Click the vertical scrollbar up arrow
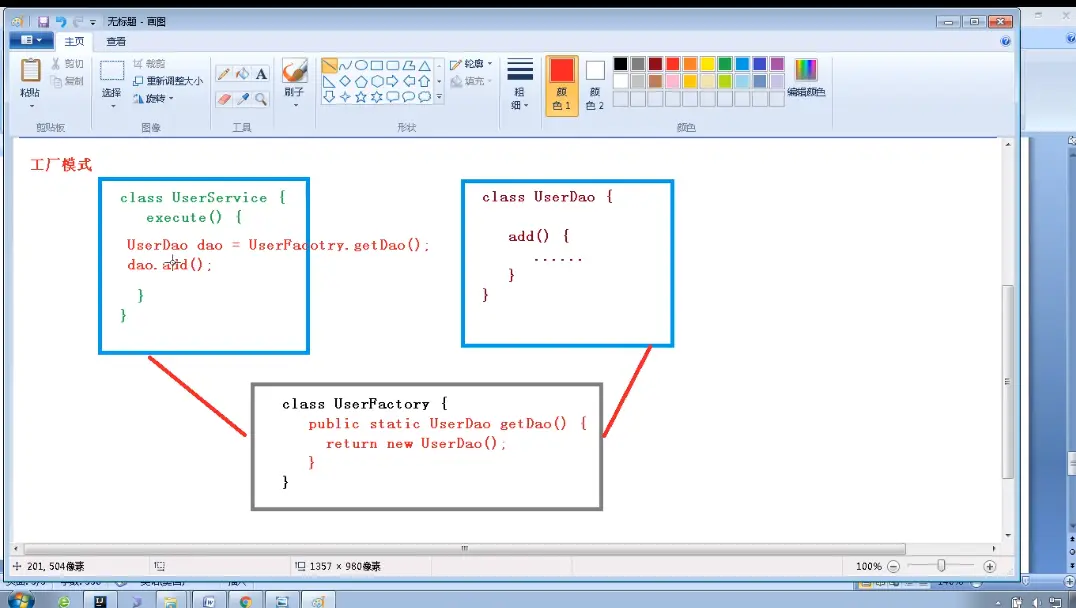The image size is (1076, 608). point(1007,144)
